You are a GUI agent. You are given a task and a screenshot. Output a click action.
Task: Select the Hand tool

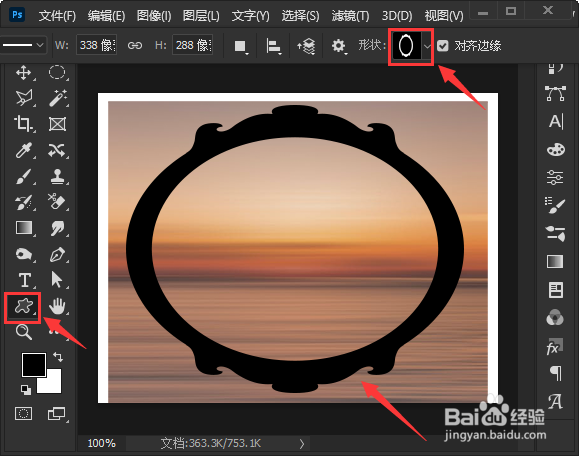[x=57, y=306]
